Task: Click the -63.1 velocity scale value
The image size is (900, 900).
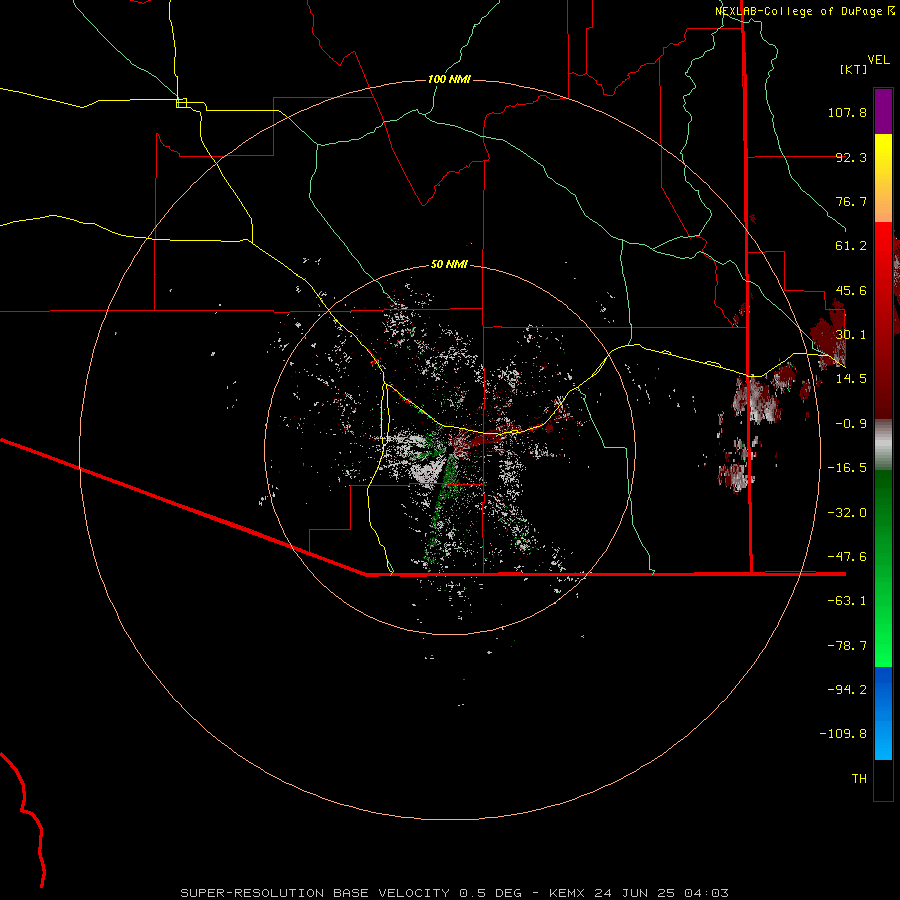Action: pos(847,601)
